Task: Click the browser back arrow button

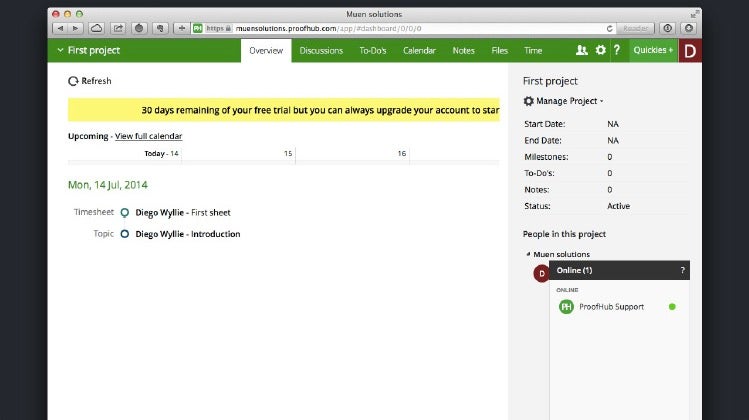Action: click(60, 29)
